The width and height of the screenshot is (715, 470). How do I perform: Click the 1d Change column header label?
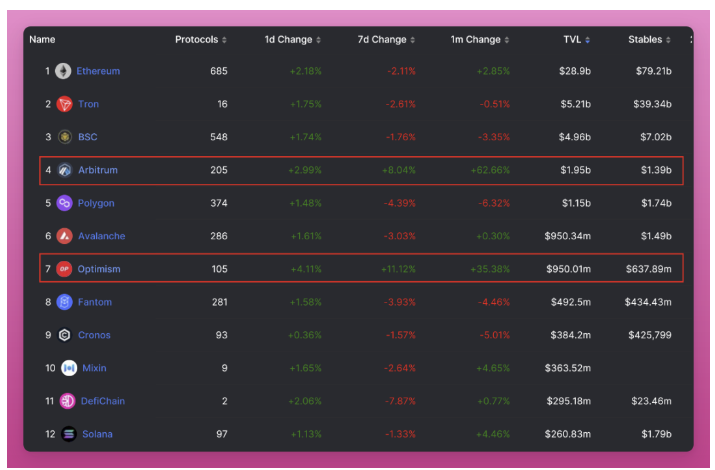tap(288, 40)
